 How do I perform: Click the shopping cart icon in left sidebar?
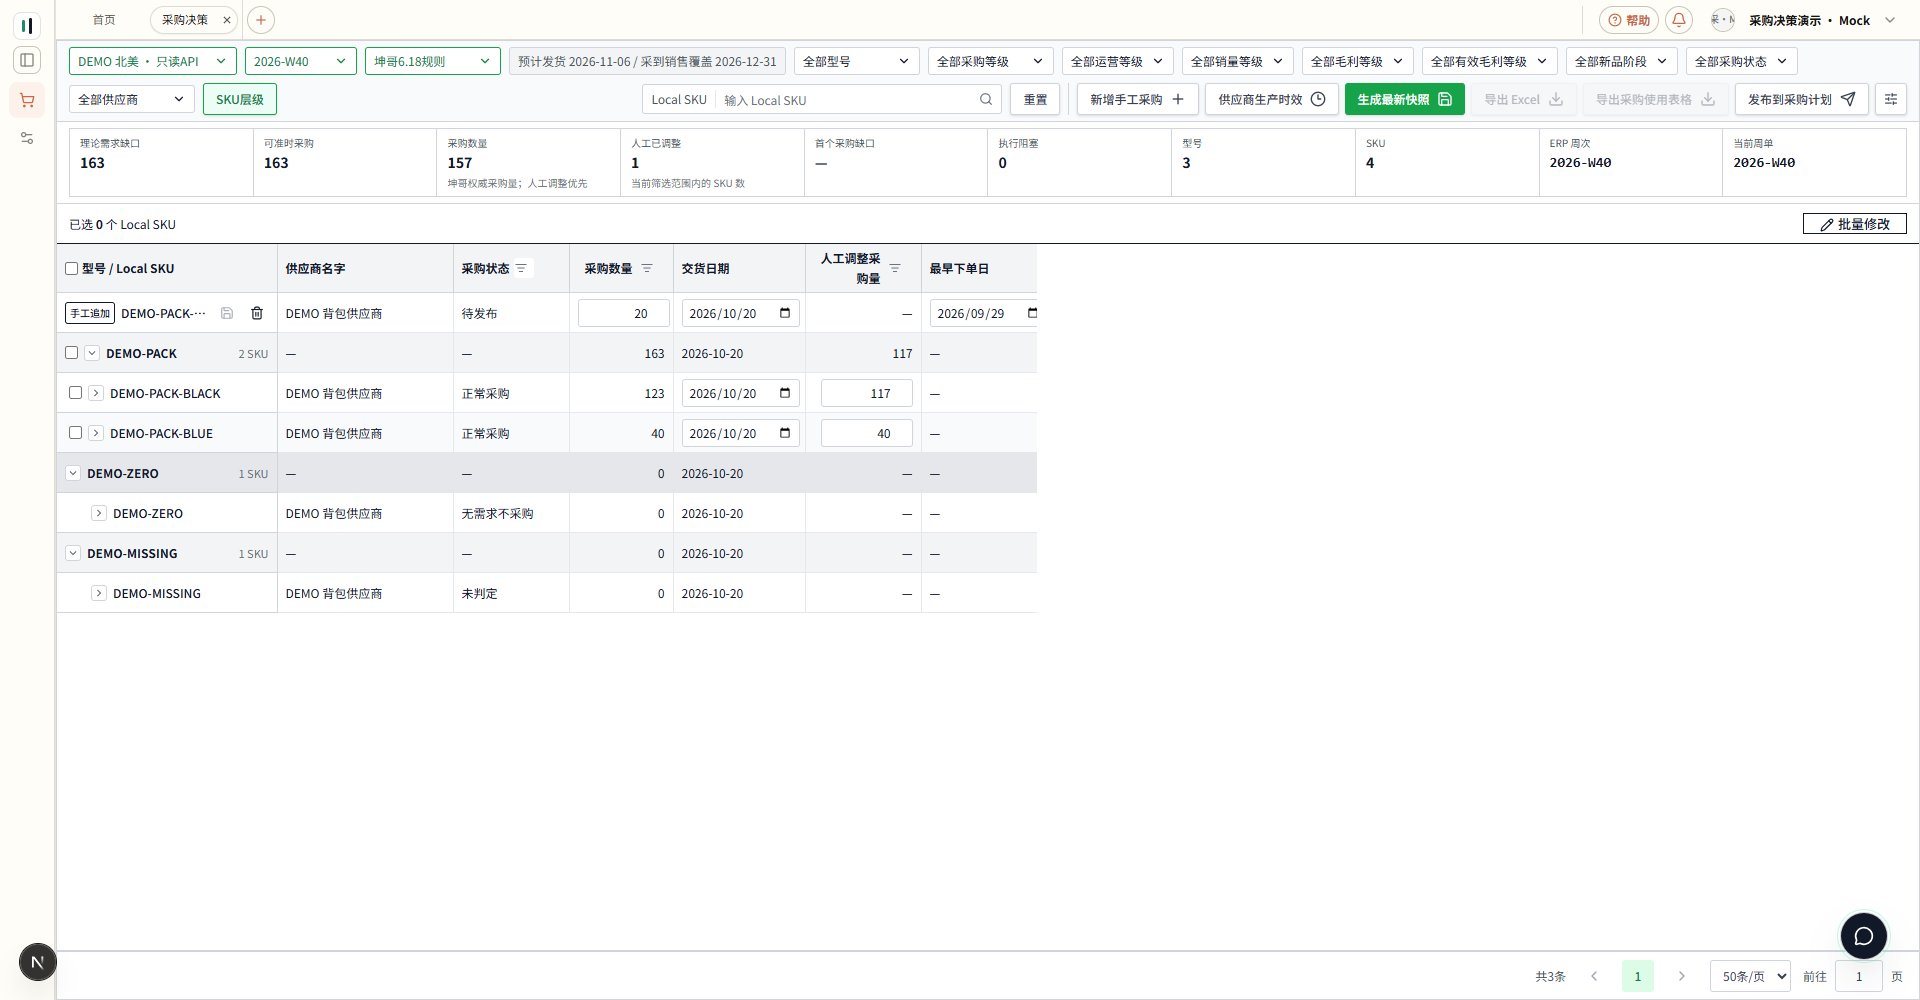(27, 100)
